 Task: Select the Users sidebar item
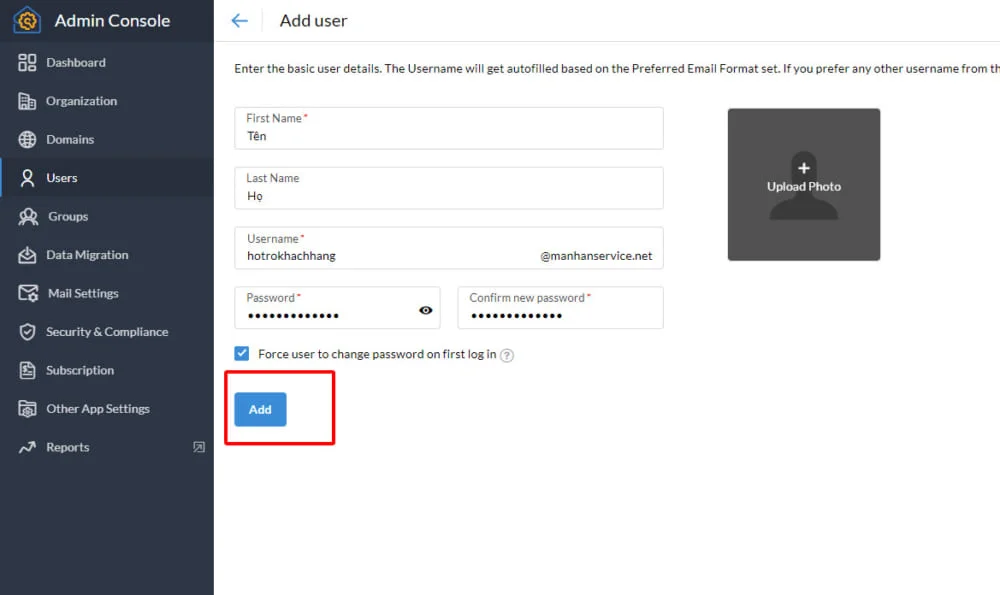coord(62,178)
